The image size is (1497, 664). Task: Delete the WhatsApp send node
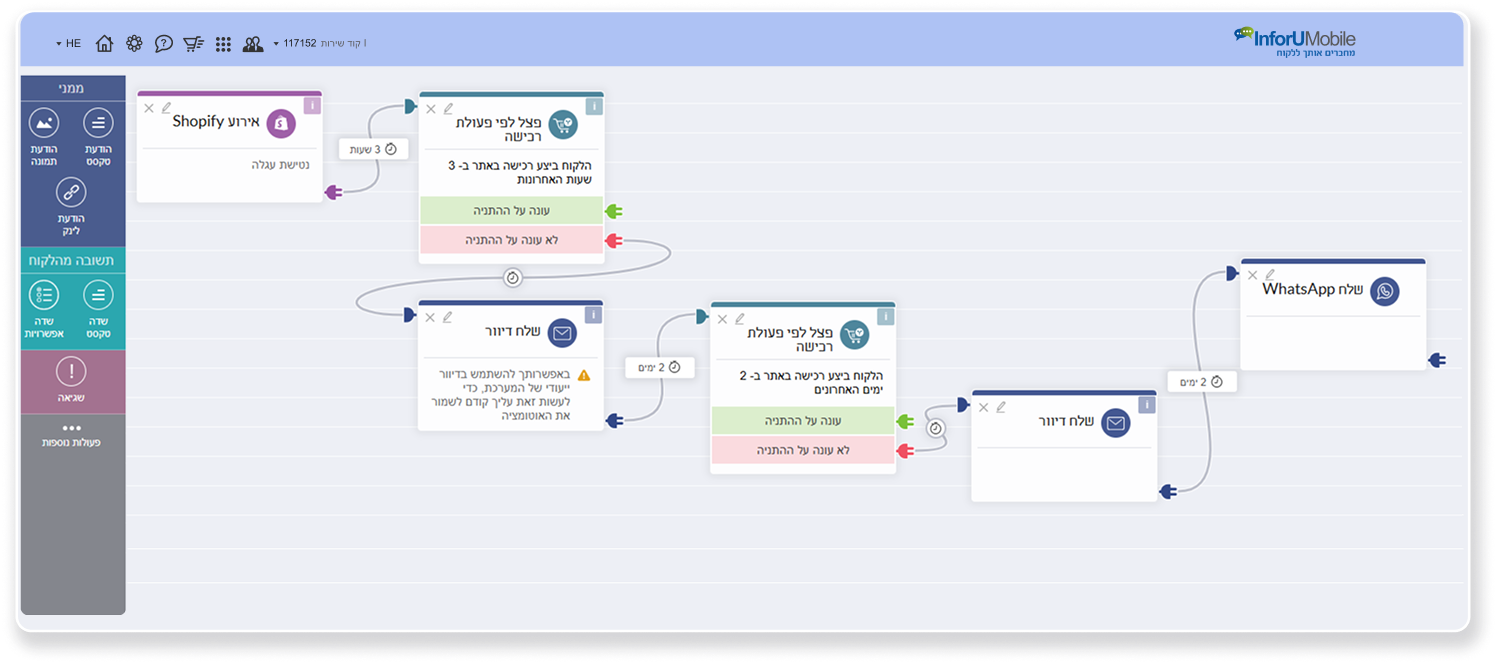pos(1252,275)
